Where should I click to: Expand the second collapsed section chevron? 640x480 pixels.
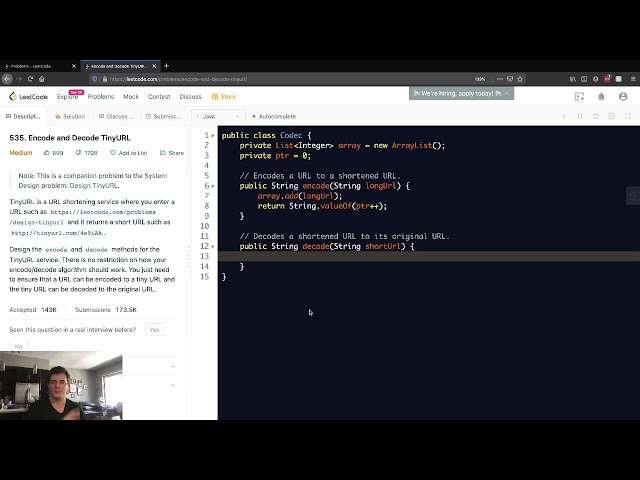click(x=173, y=385)
